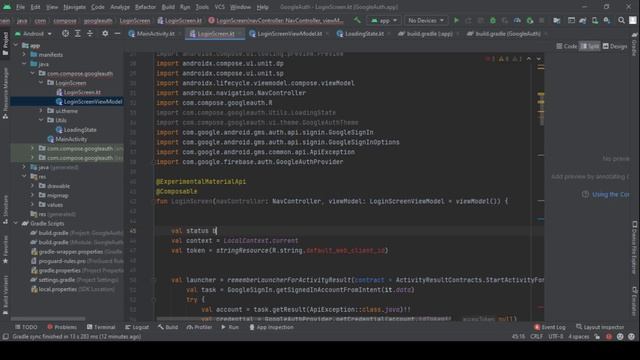Switch editor to Code view
Screen dimensions: 640x360
(567, 46)
